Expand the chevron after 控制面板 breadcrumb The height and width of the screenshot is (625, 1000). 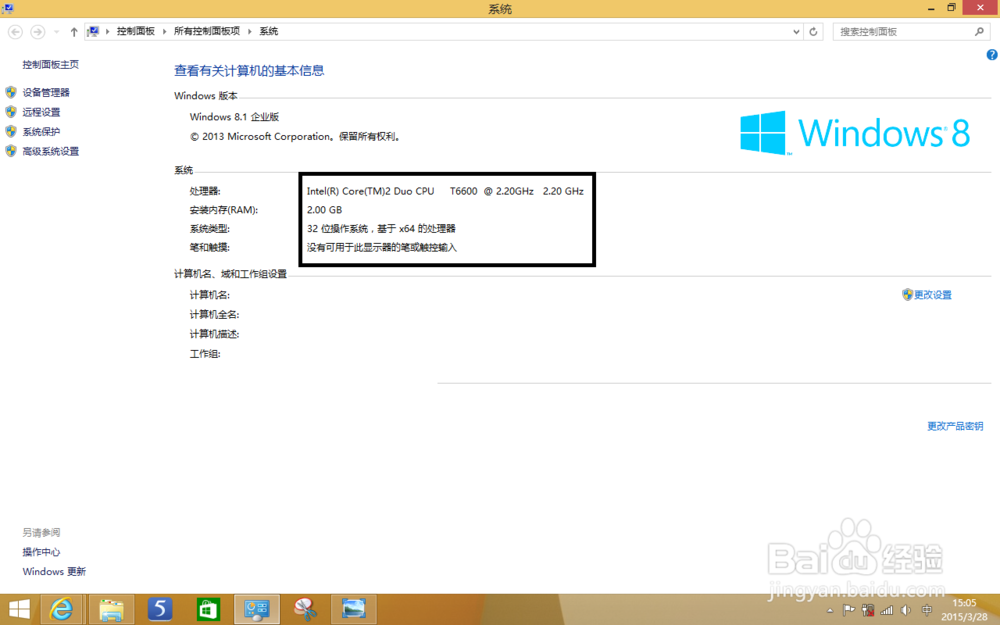165,31
